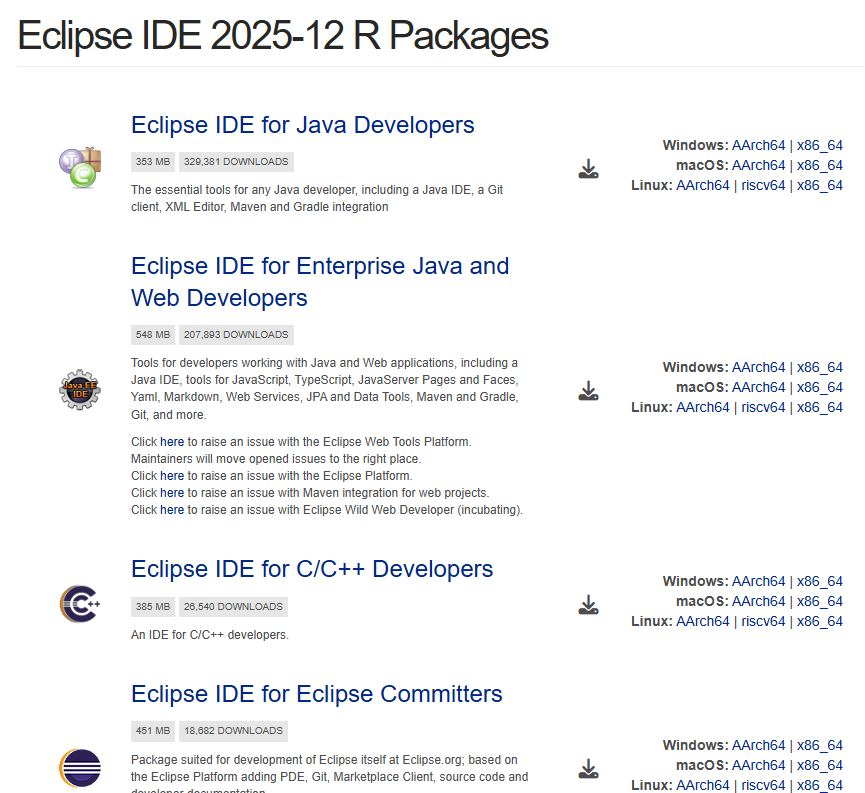Download Eclipse Committers Linux AArch64

[x=703, y=785]
